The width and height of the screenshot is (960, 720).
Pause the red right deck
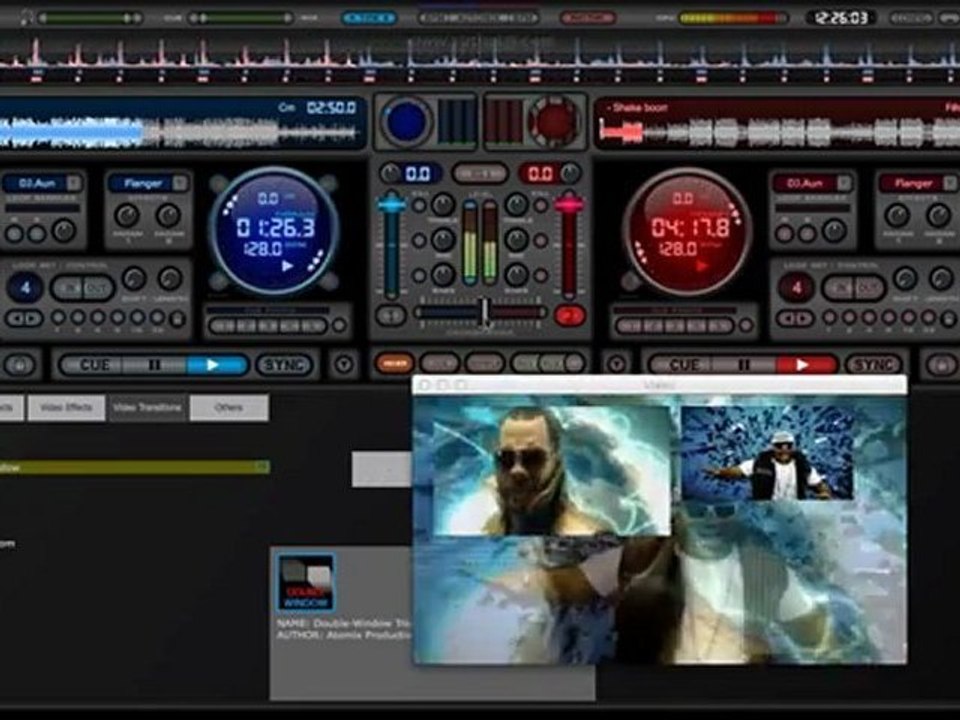coord(744,366)
